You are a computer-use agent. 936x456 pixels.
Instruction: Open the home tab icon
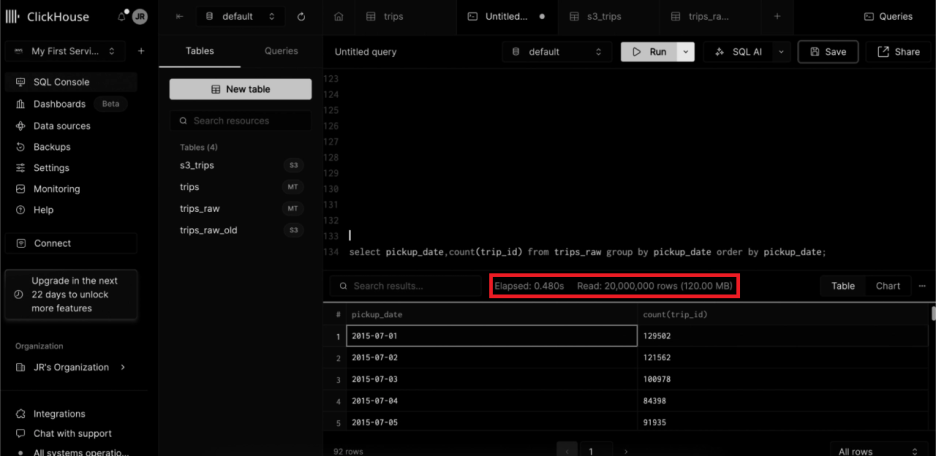338,17
